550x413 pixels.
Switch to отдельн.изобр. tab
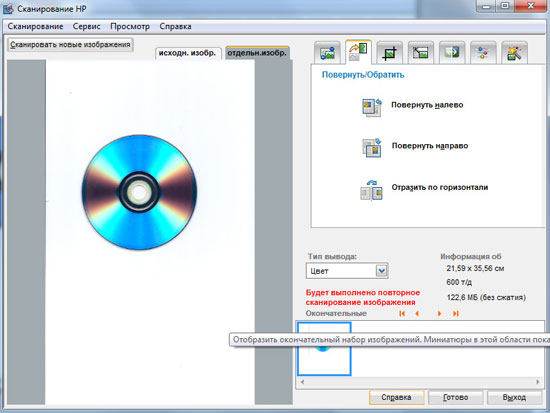coord(257,53)
